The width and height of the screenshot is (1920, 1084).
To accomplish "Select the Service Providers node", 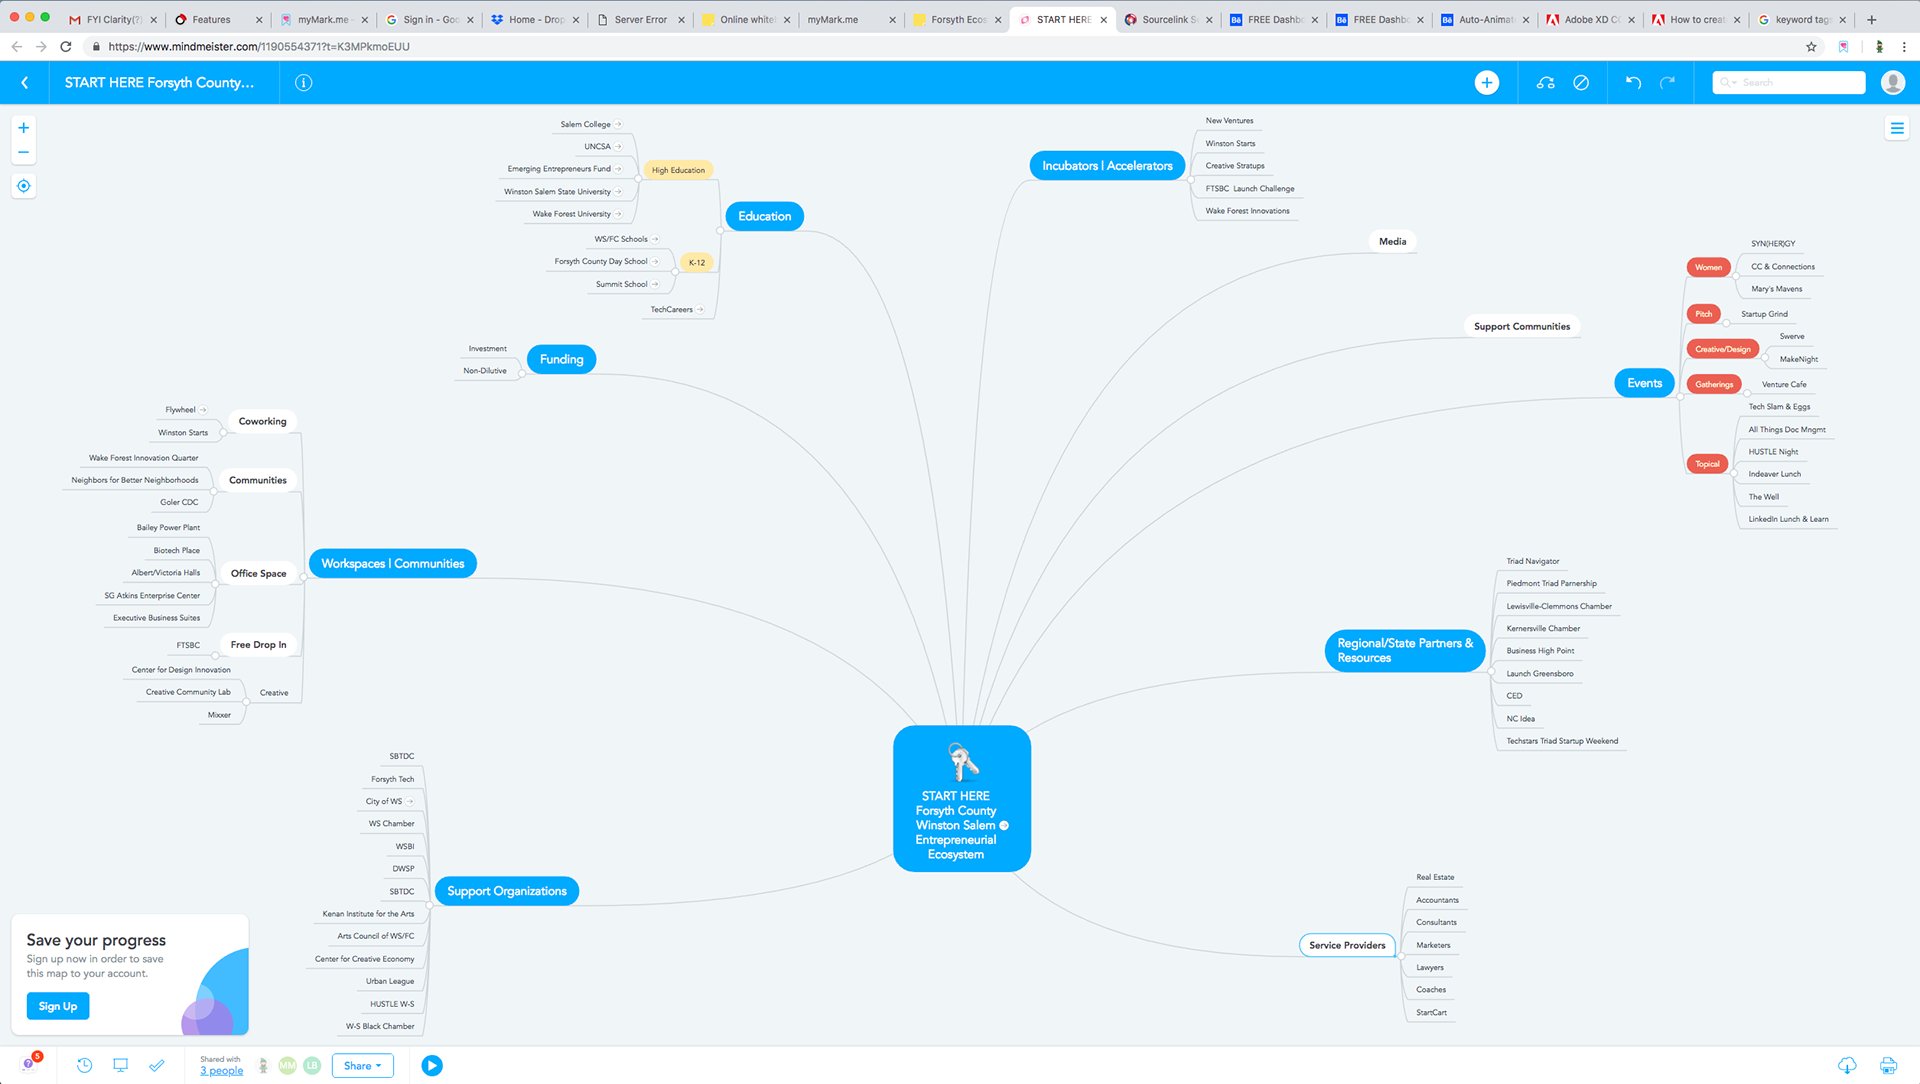I will pyautogui.click(x=1347, y=945).
